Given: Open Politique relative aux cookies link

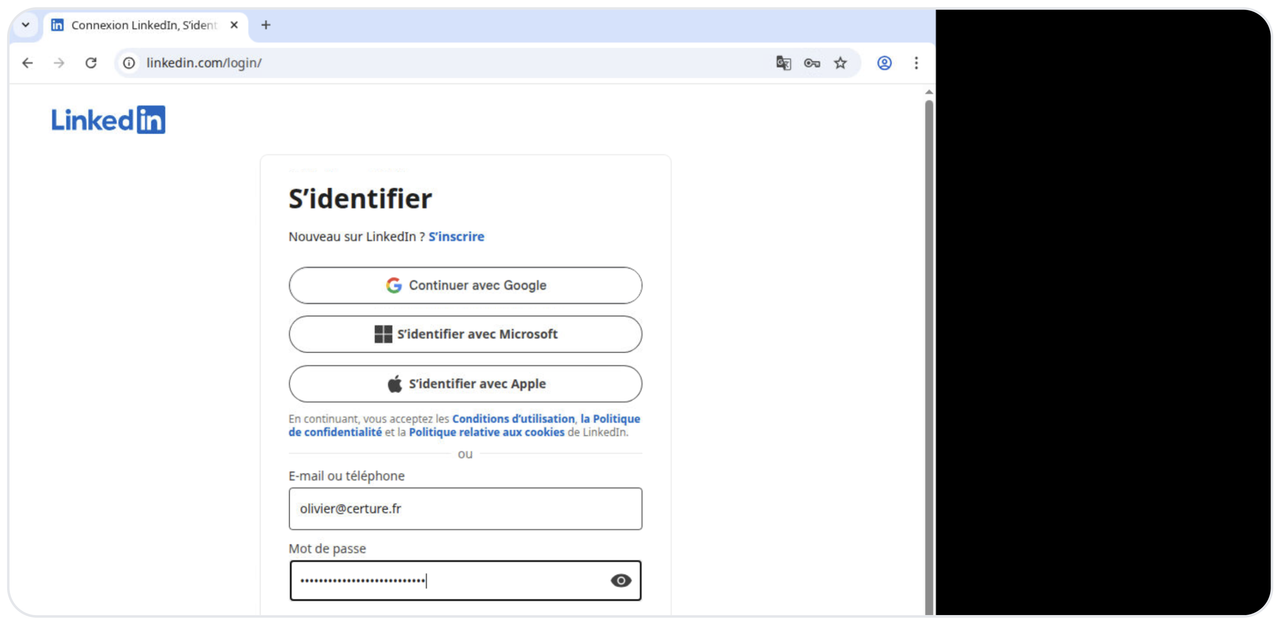Looking at the screenshot, I should pyautogui.click(x=486, y=433).
